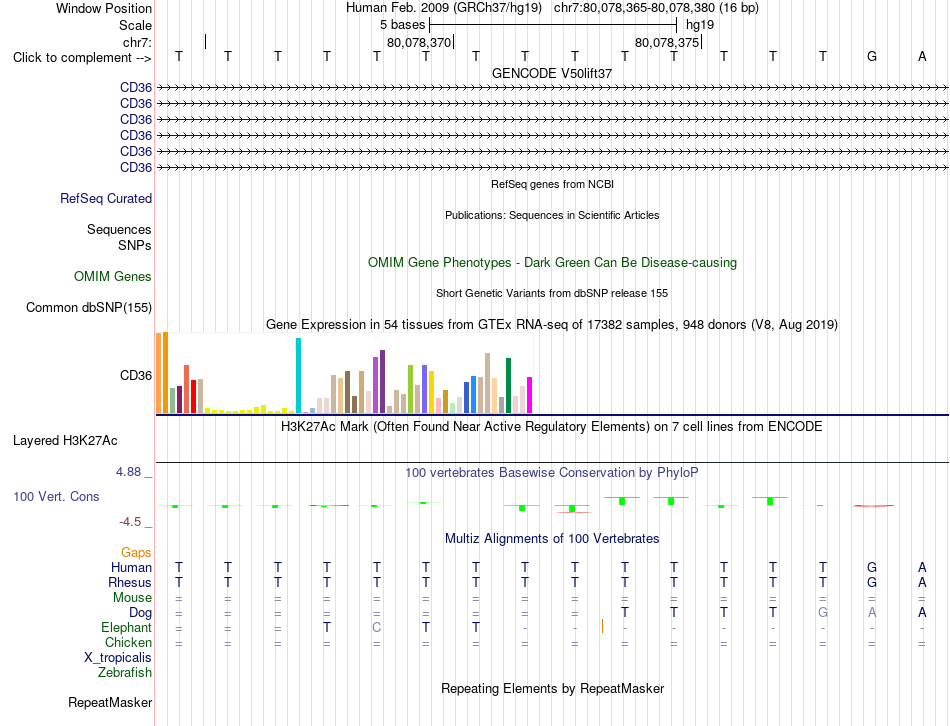The height and width of the screenshot is (726, 950).
Task: Click the G base in the complement sequence row
Action: (872, 56)
